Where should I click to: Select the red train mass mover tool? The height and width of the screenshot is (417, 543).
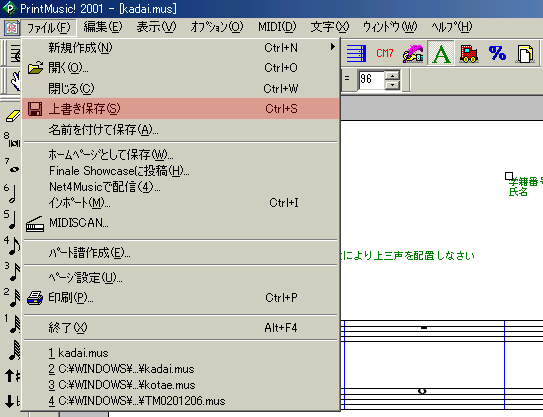point(469,53)
